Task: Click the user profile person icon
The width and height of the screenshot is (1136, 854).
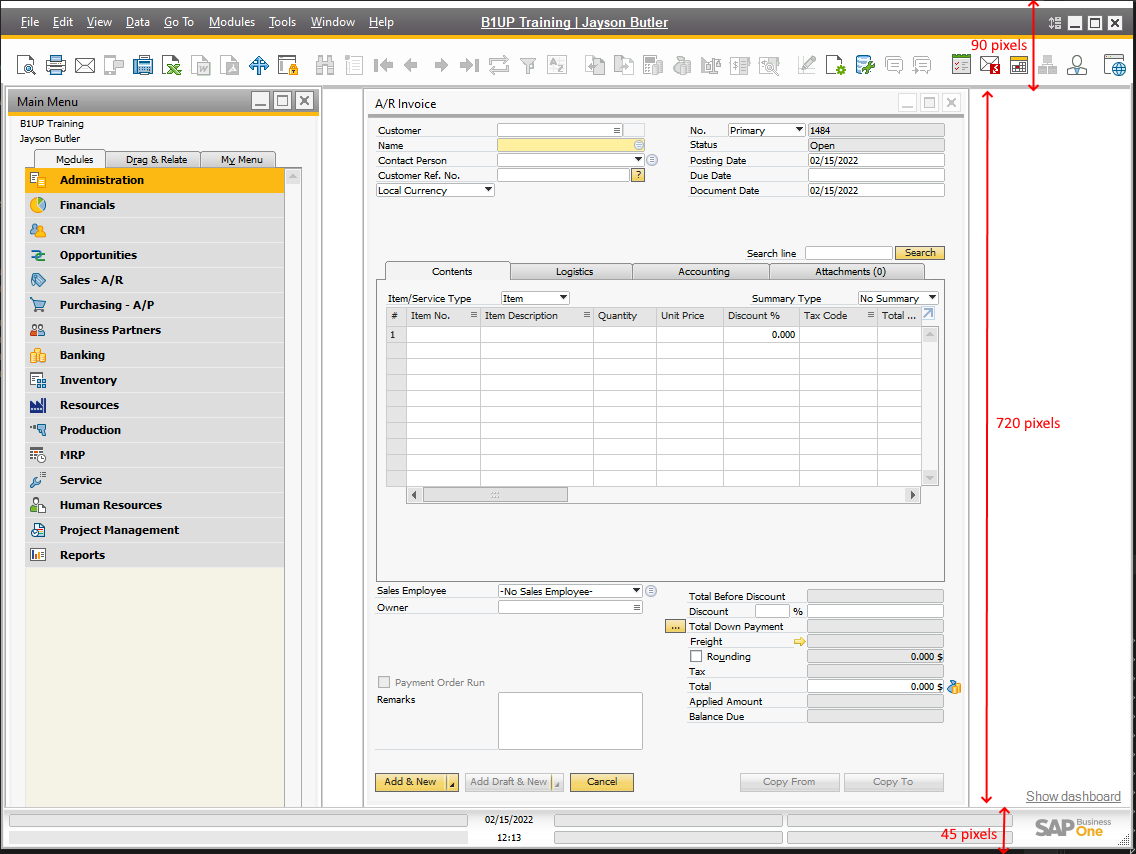Action: (x=1077, y=65)
